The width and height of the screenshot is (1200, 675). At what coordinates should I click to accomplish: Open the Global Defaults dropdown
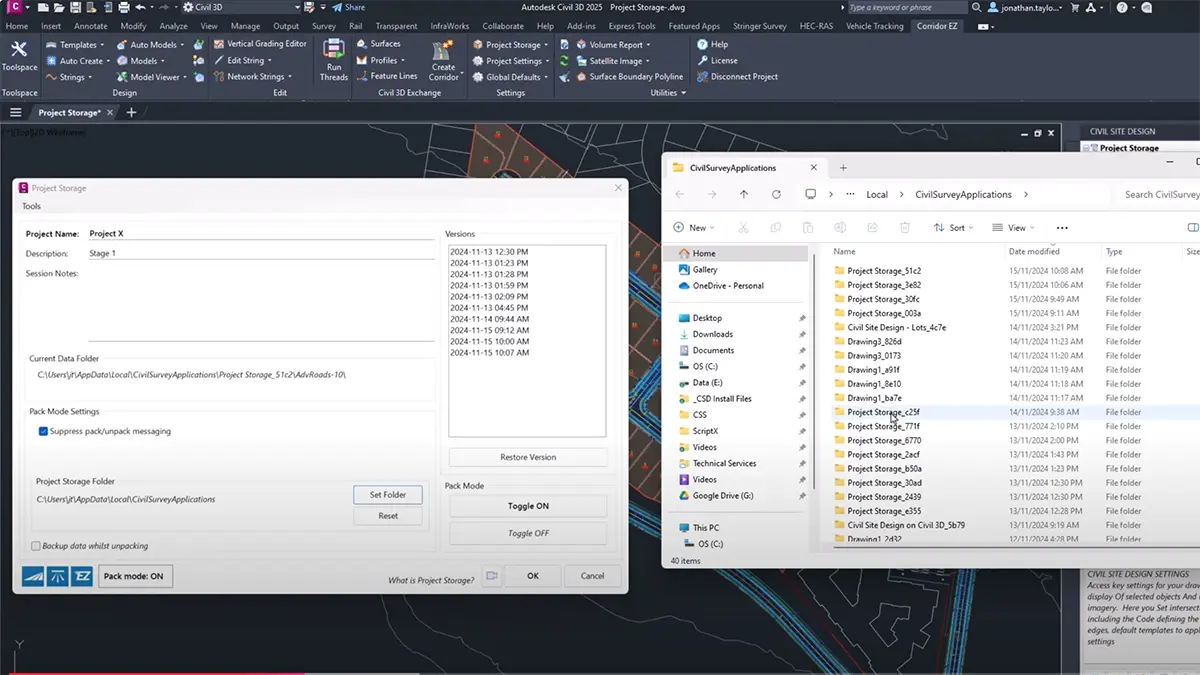512,77
